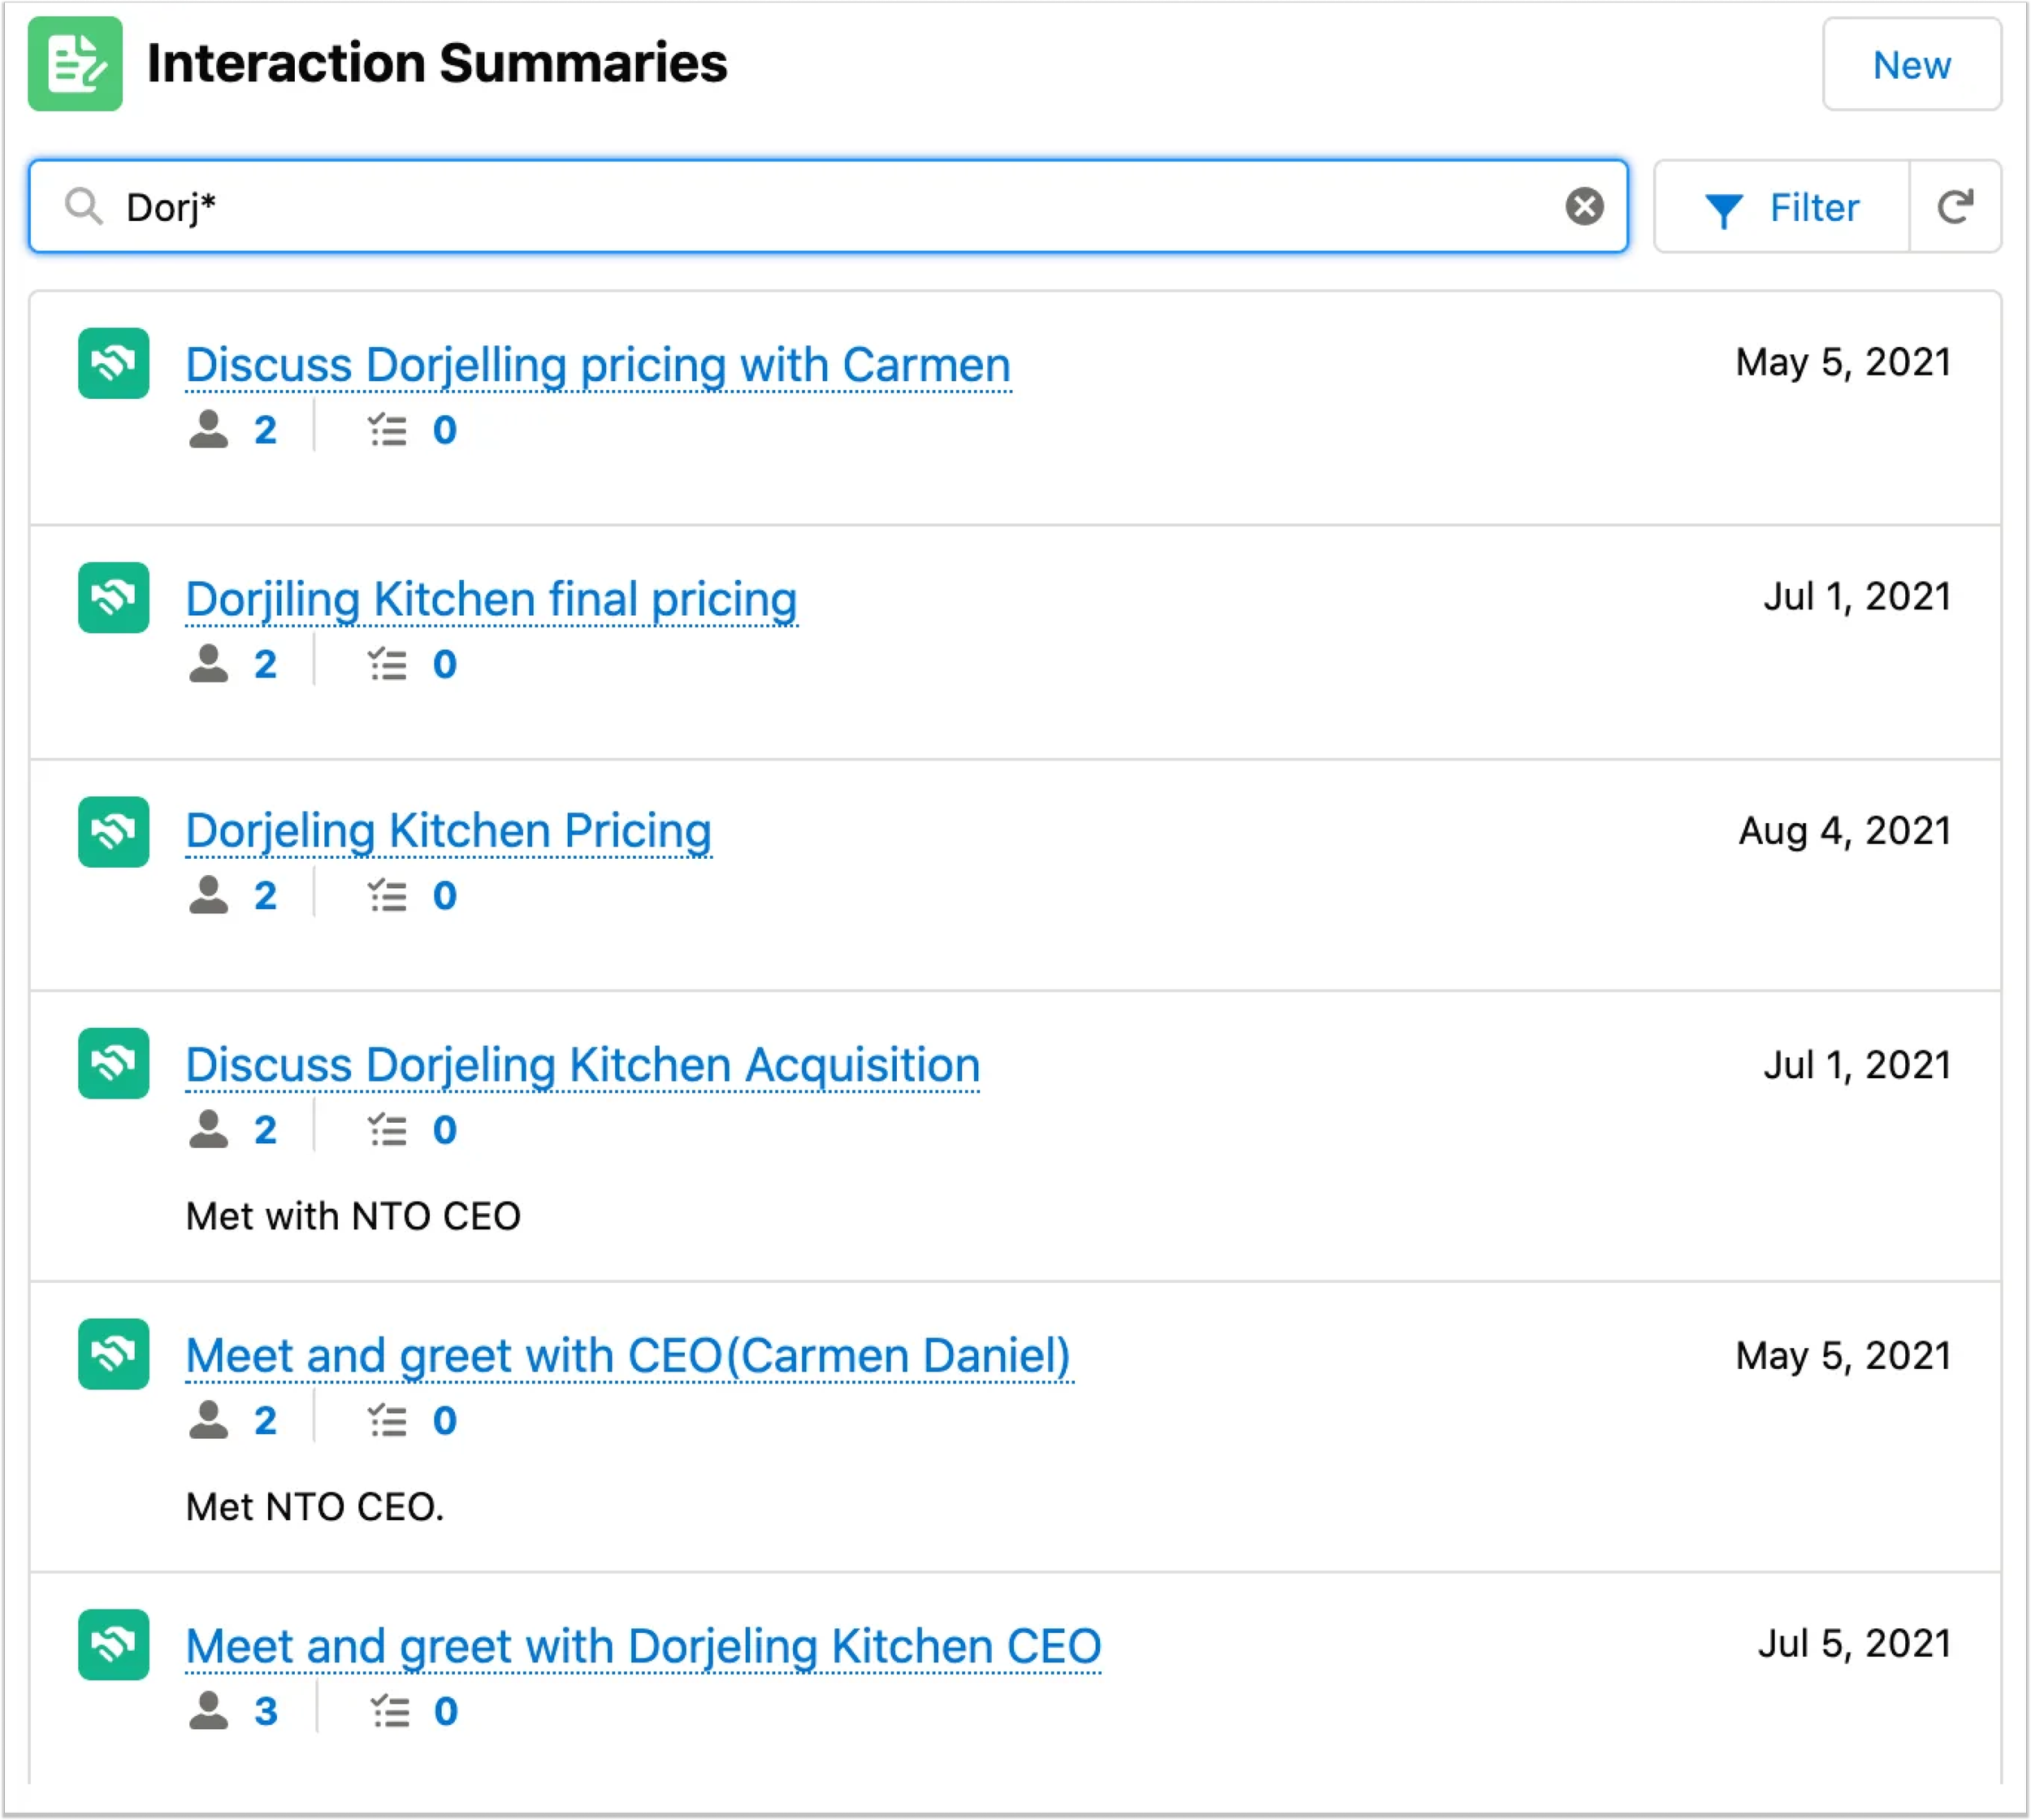Open Discuss Dorjelling pricing with Carmen
The height and width of the screenshot is (1820, 2031).
click(x=598, y=365)
